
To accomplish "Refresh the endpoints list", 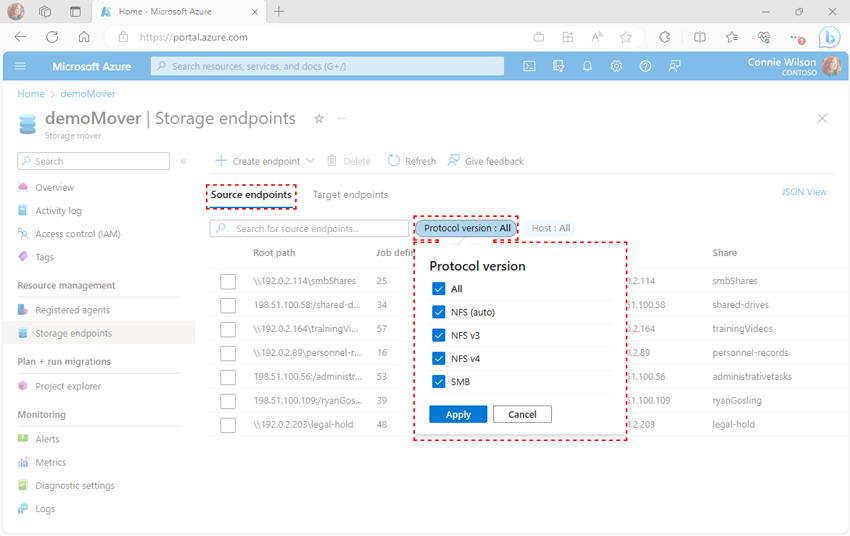I will (x=412, y=161).
